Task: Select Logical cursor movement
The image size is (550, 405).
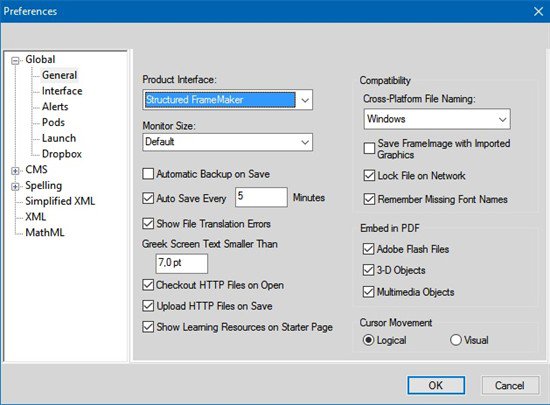Action: click(368, 340)
